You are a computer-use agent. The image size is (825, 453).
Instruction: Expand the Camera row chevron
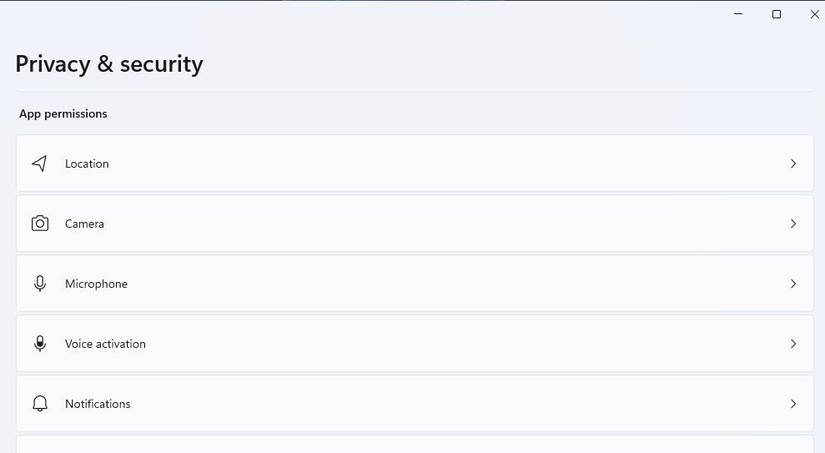click(x=793, y=224)
